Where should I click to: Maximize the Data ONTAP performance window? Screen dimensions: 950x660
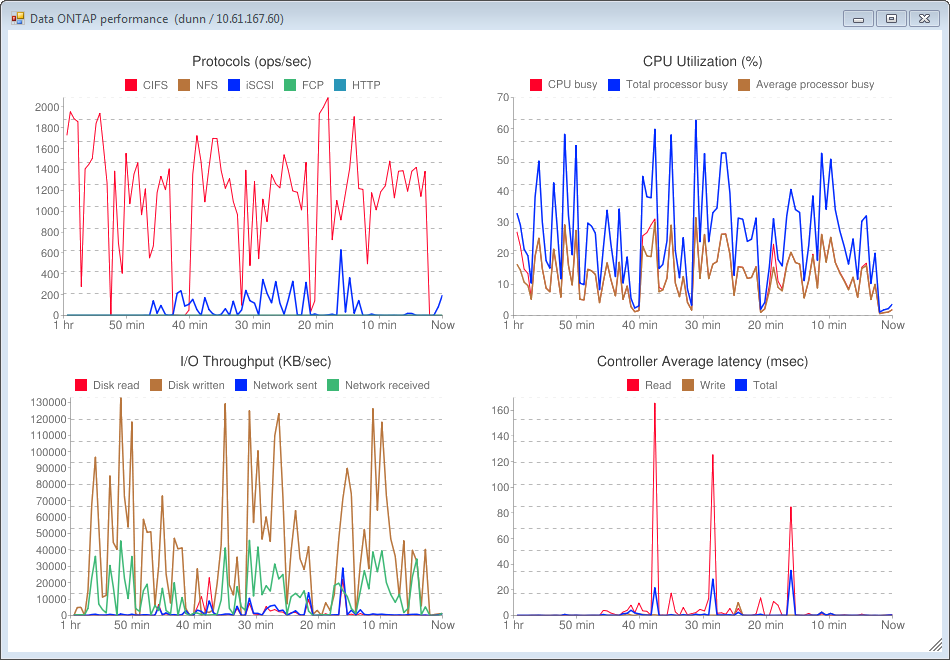(x=890, y=18)
